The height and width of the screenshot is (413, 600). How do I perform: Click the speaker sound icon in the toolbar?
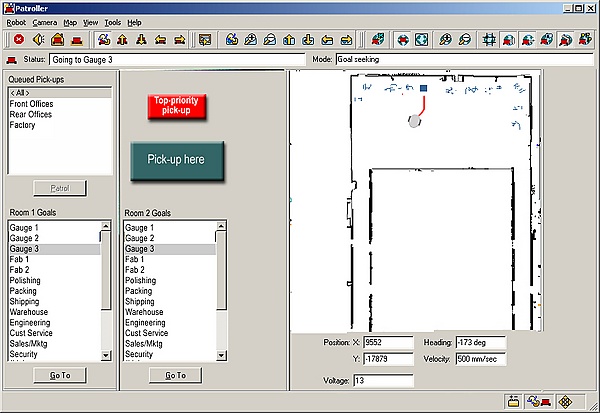tap(37, 40)
